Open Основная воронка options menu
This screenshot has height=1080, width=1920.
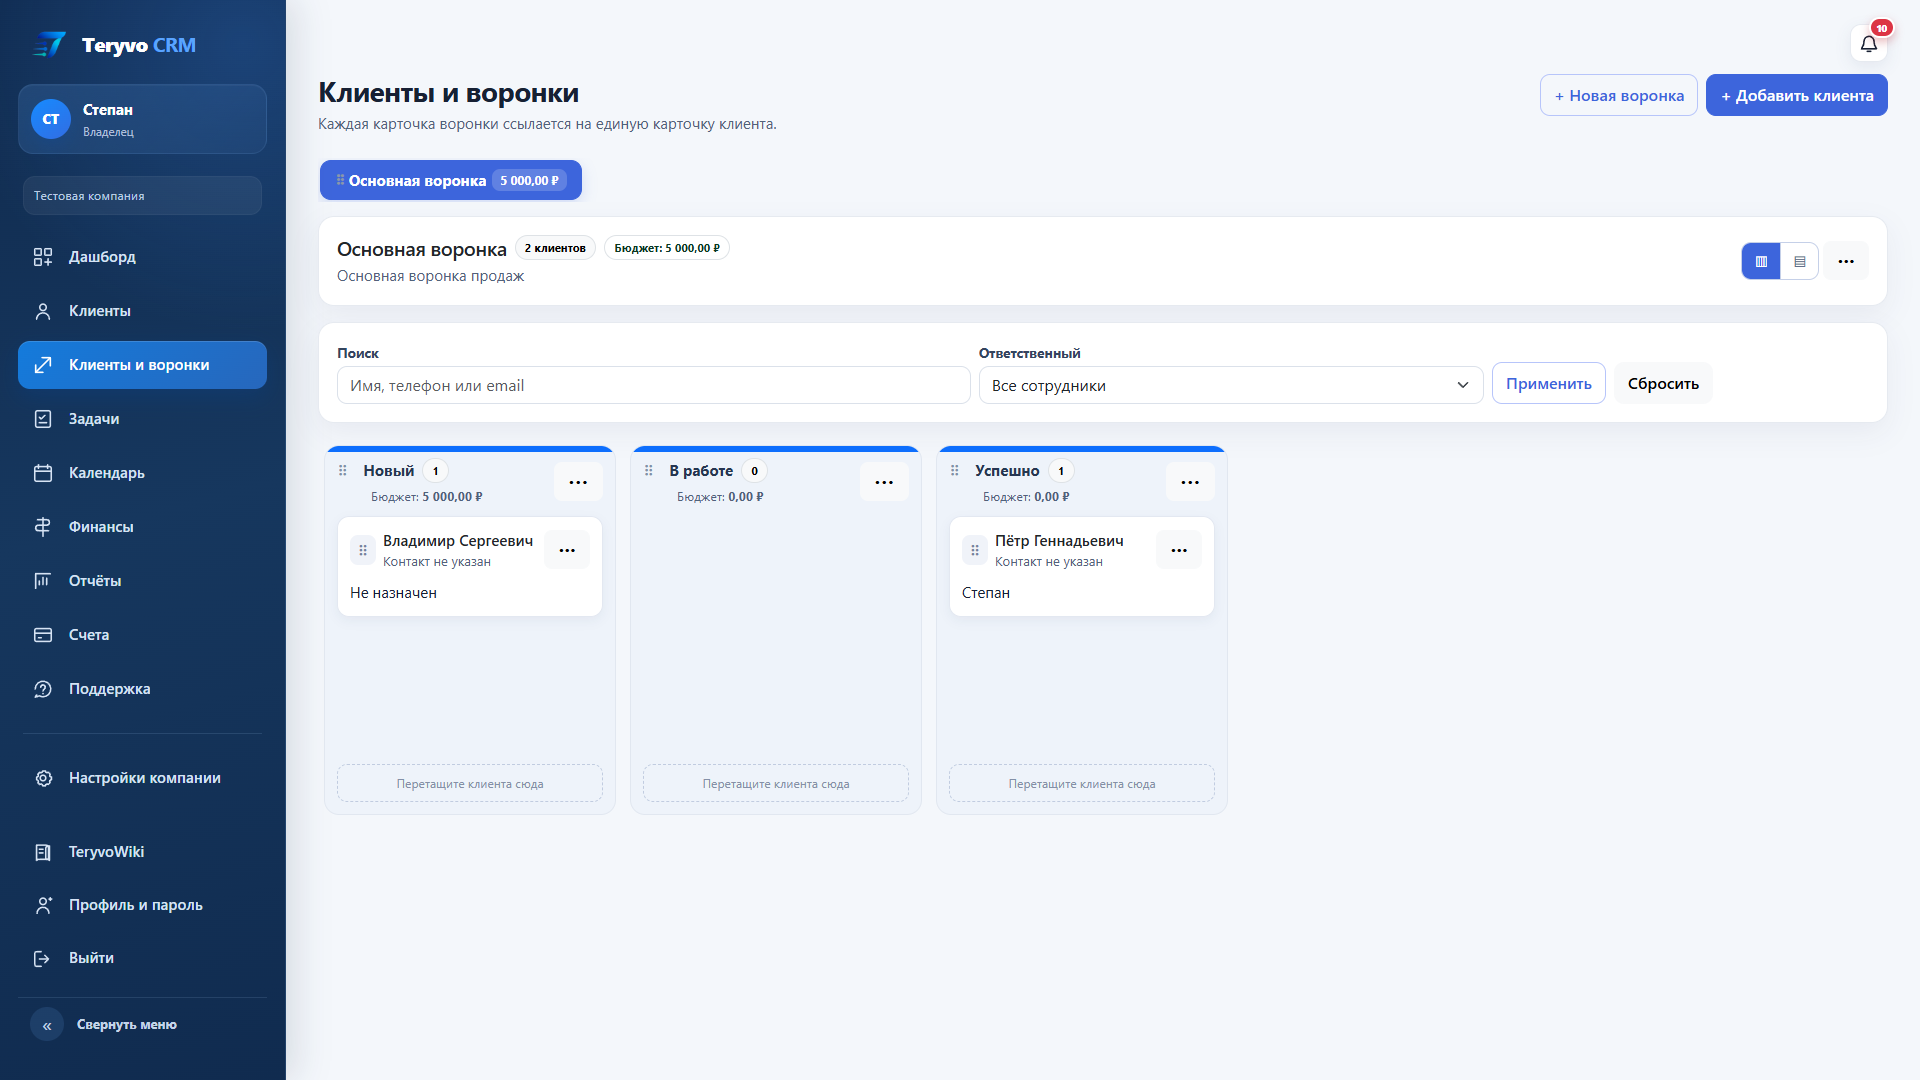1846,262
